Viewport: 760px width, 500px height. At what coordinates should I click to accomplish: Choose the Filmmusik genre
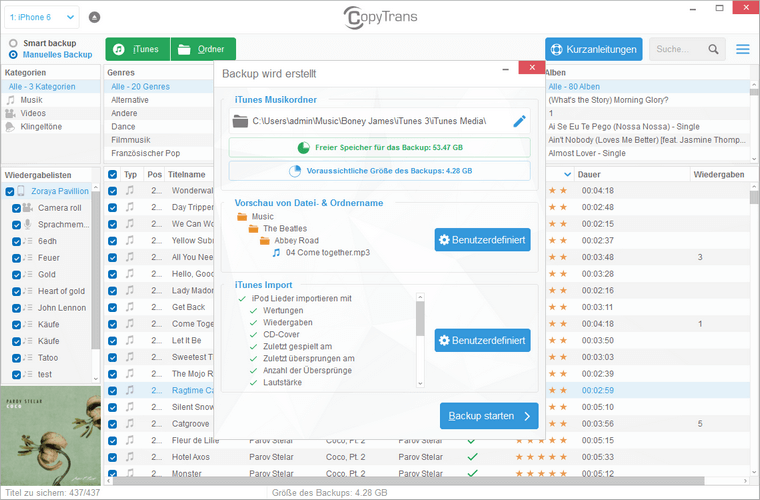(x=130, y=140)
